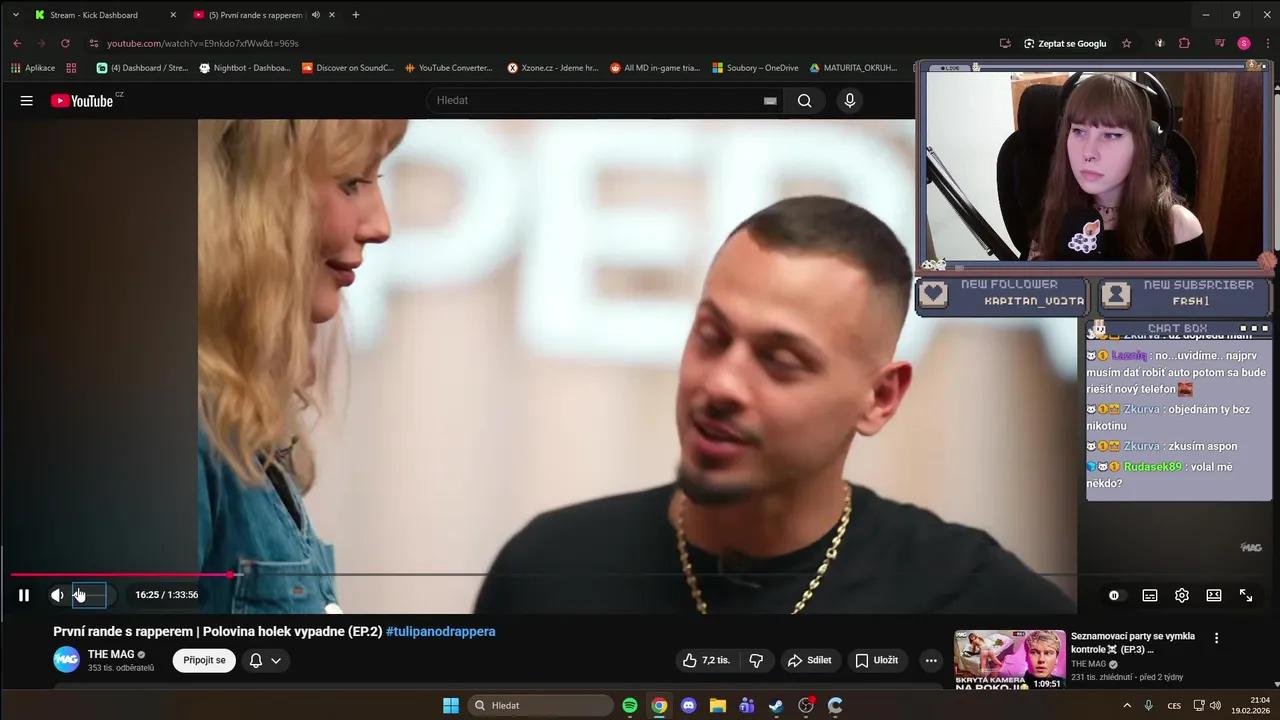
Task: Click the address bar URL
Action: pyautogui.click(x=203, y=43)
